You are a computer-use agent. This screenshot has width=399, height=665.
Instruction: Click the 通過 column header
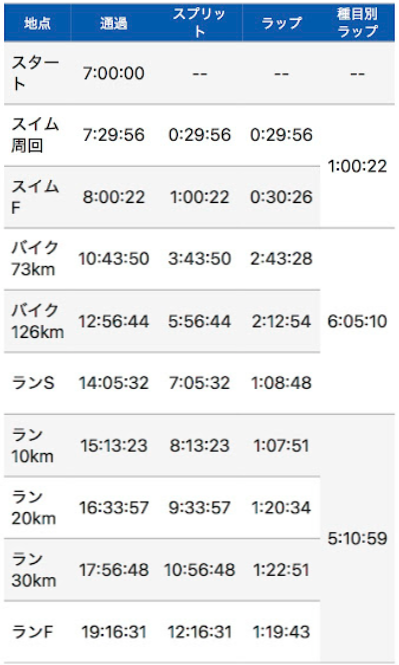(x=114, y=23)
